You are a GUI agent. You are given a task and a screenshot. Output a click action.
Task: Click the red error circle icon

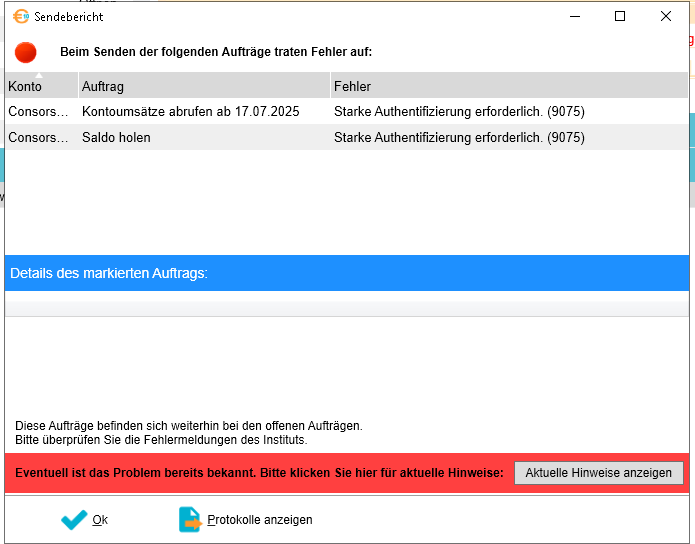coord(26,52)
